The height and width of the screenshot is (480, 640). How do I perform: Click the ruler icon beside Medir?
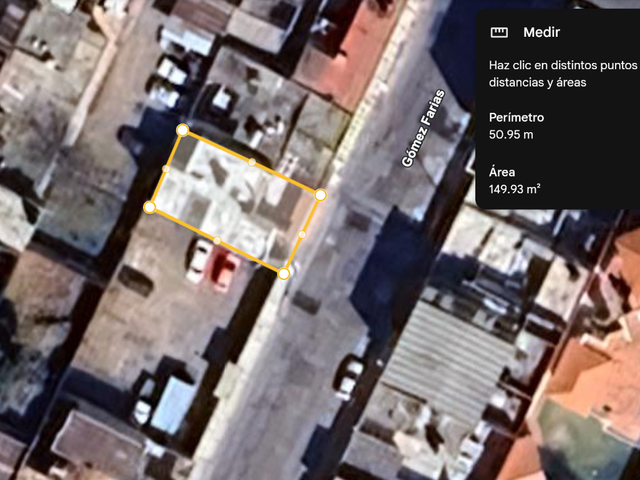click(499, 32)
